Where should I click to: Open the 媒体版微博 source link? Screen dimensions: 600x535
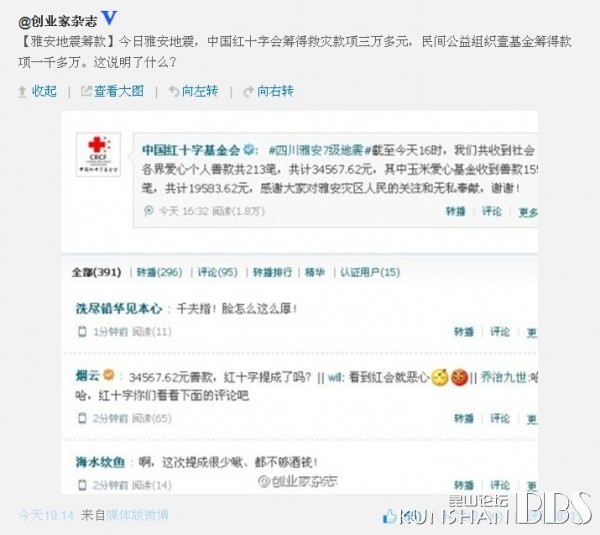137,515
